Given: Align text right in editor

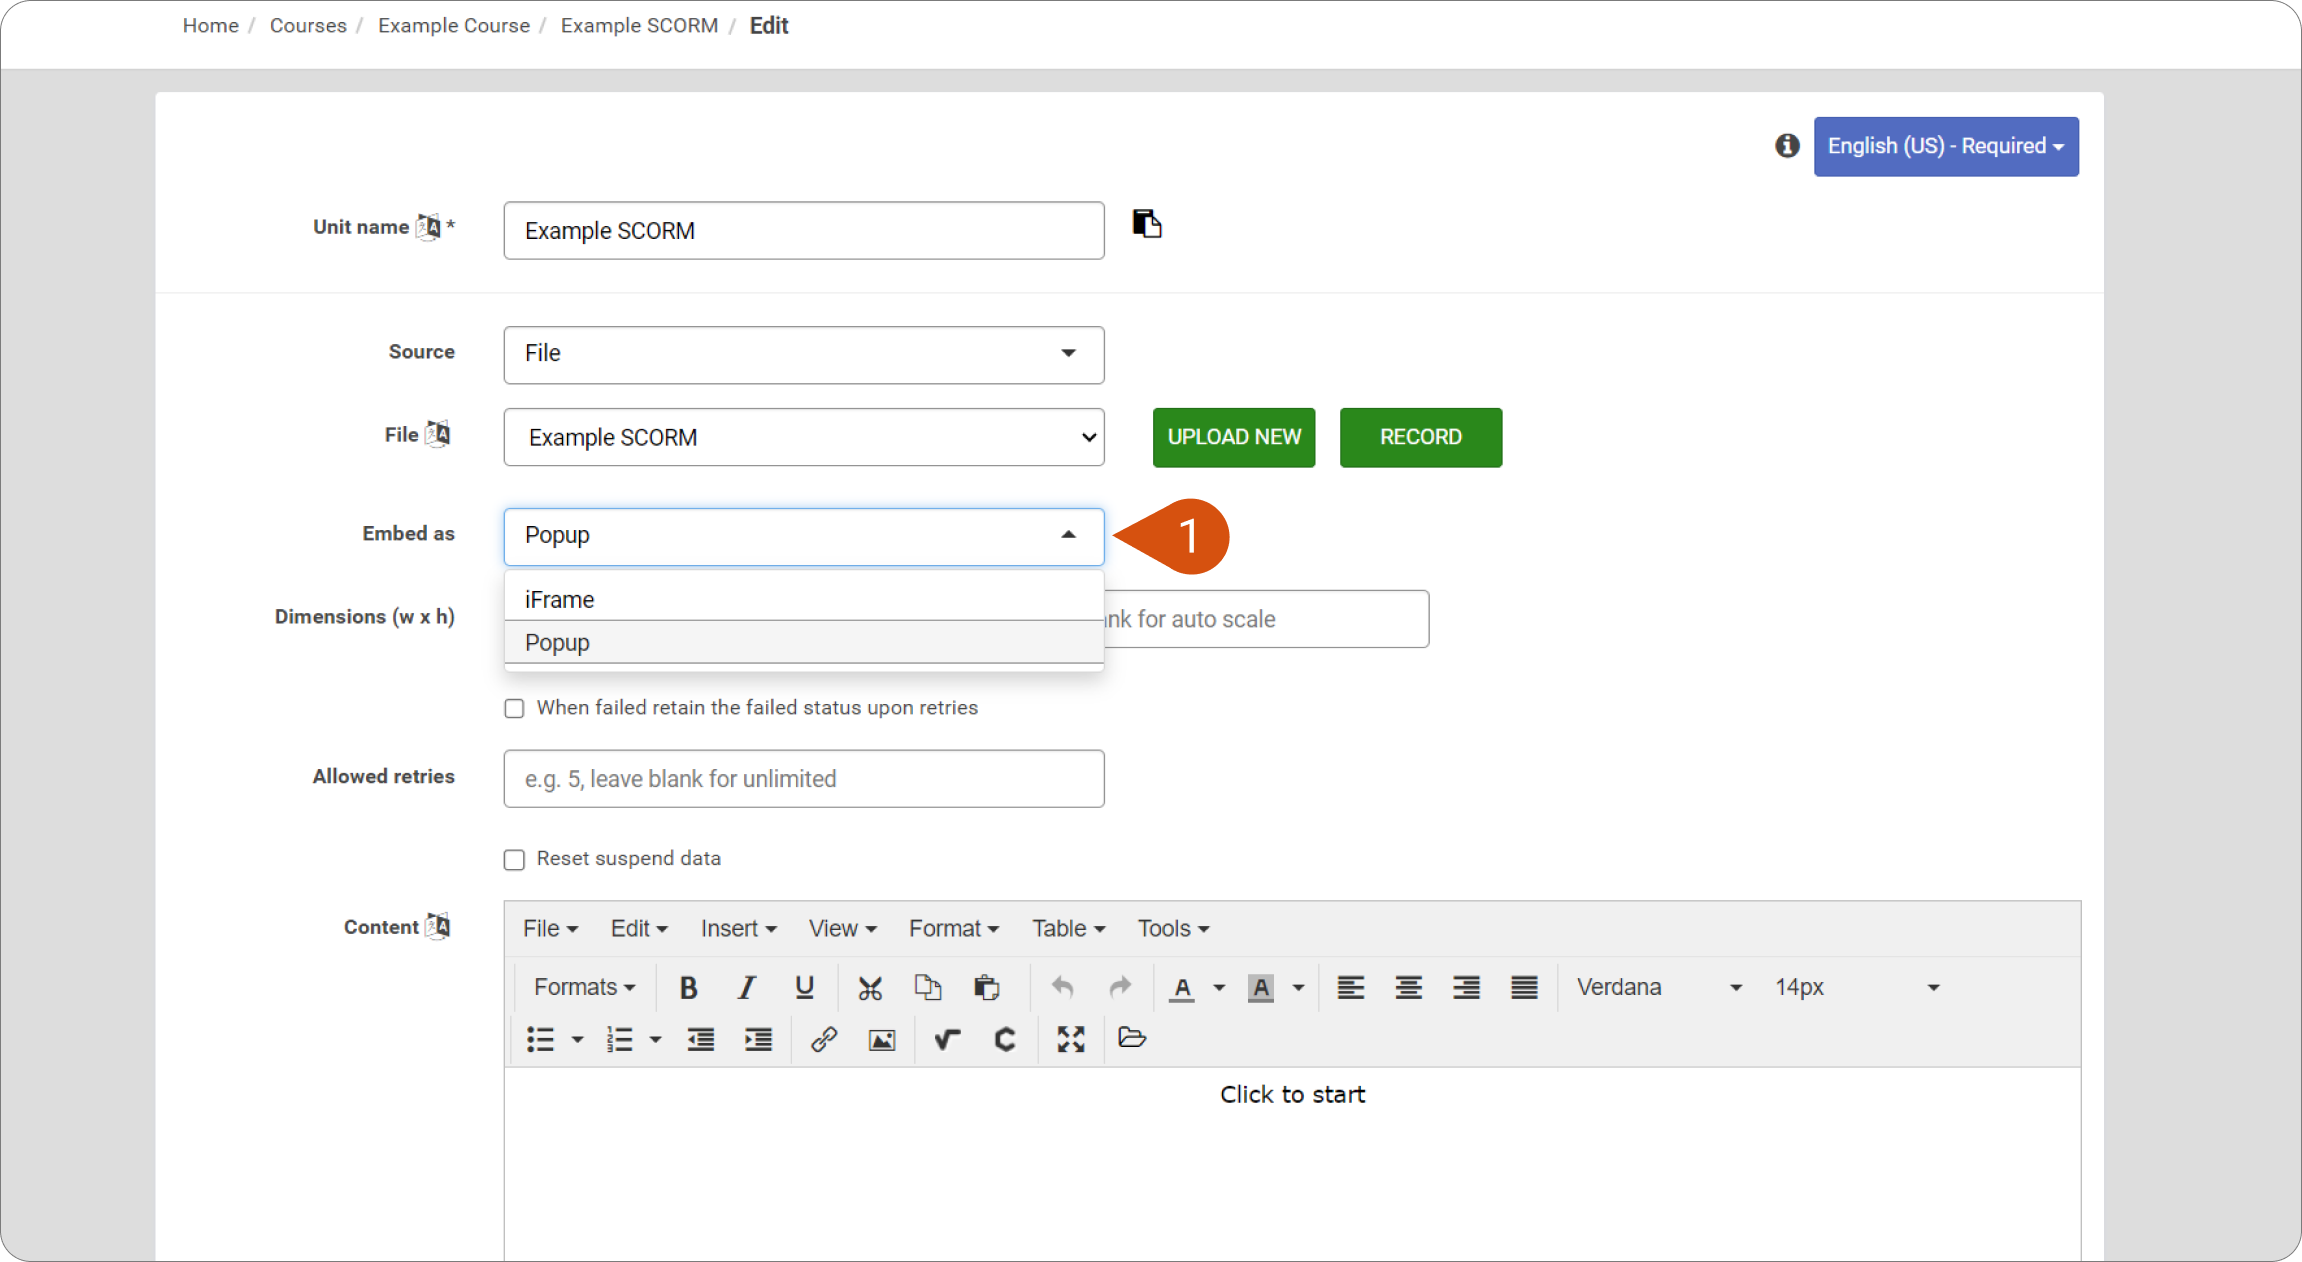Looking at the screenshot, I should (x=1466, y=988).
